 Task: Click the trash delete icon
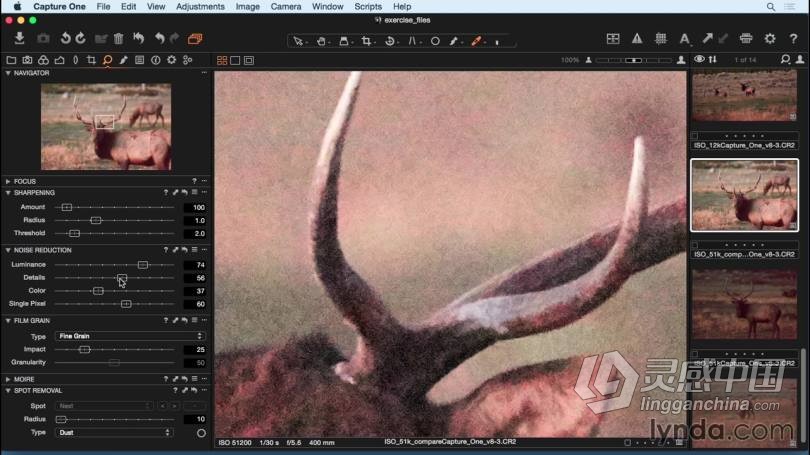[x=118, y=39]
